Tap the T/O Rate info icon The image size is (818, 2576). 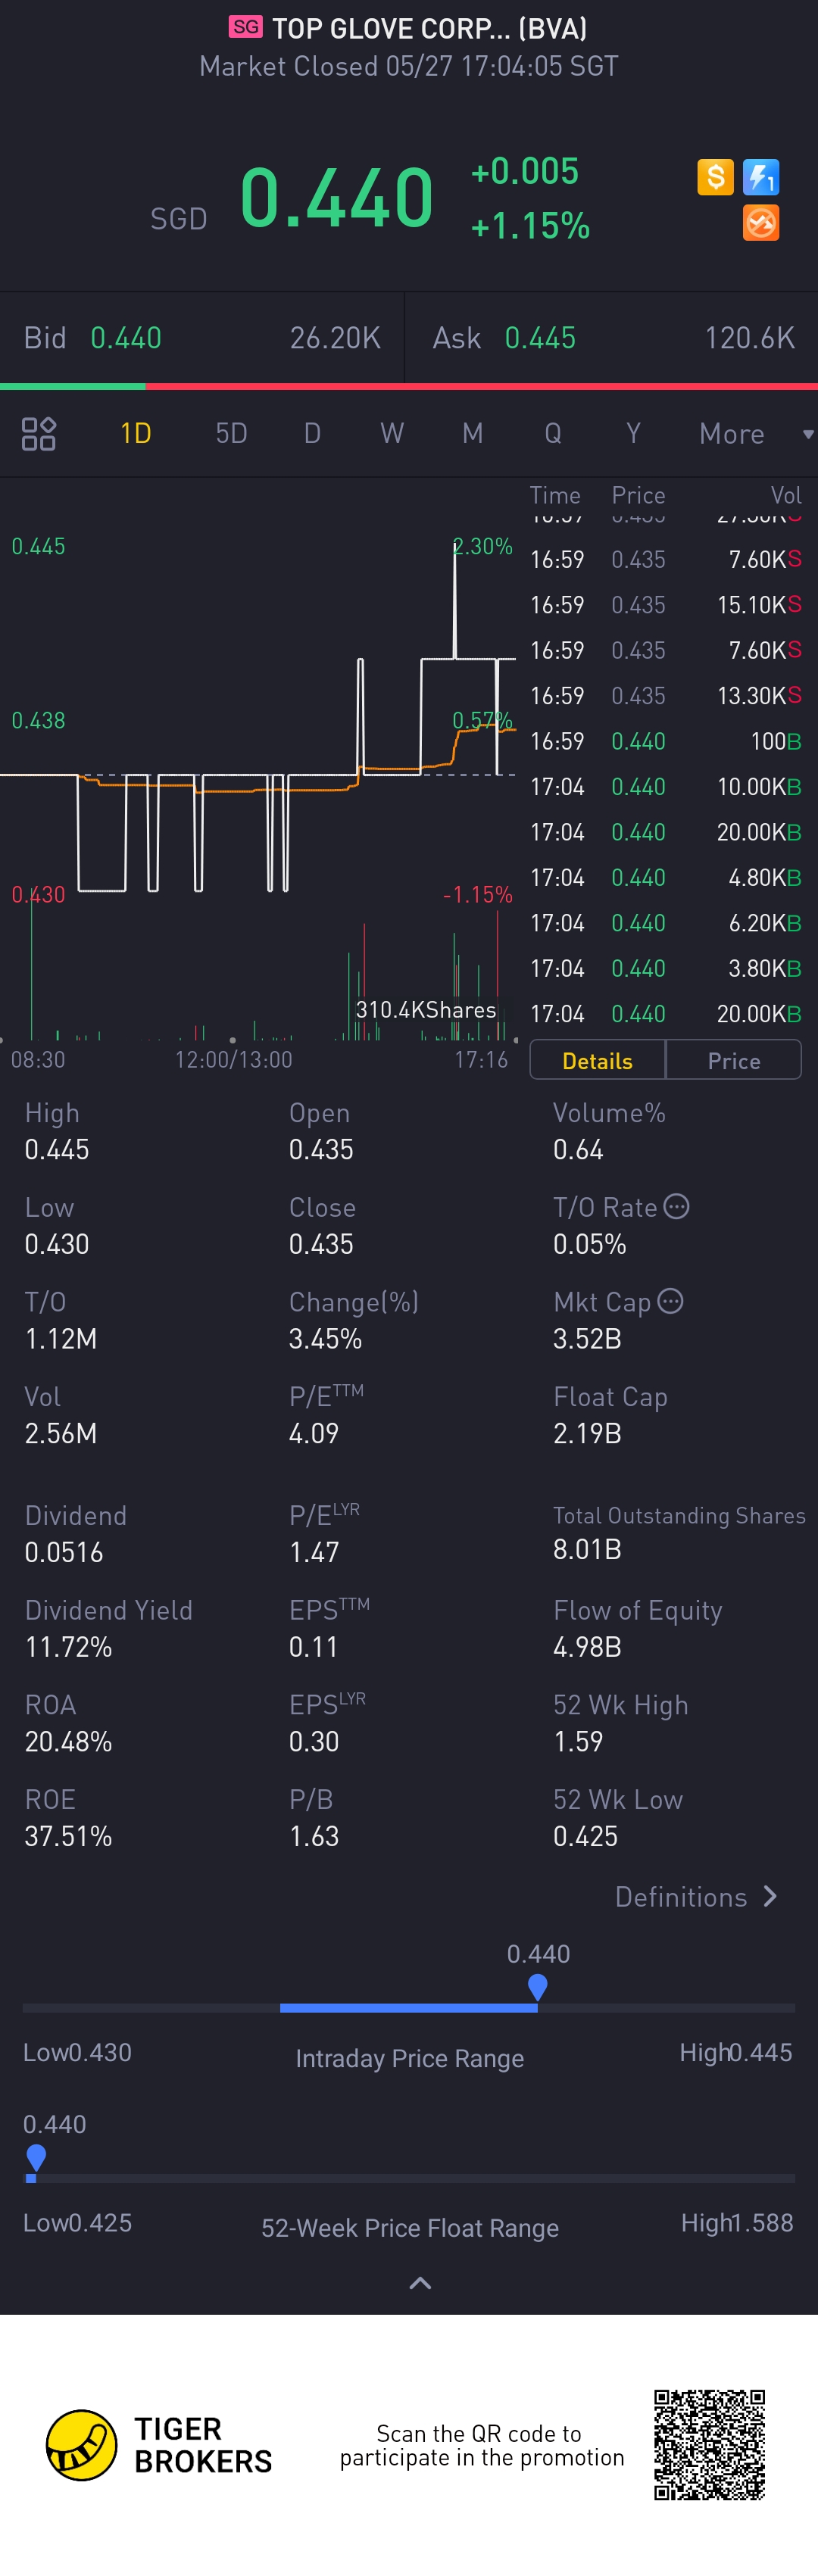pos(677,1207)
